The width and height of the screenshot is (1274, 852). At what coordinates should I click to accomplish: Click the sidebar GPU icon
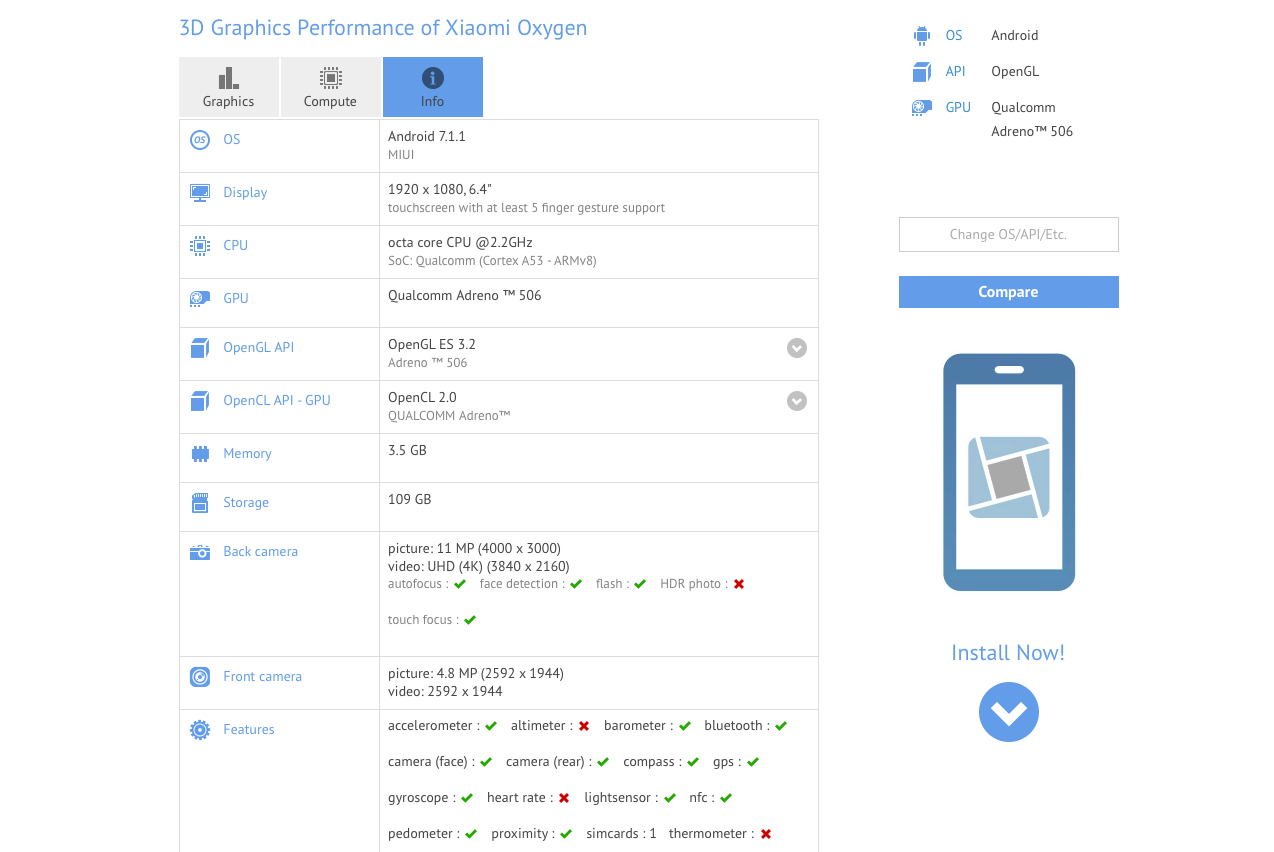921,107
